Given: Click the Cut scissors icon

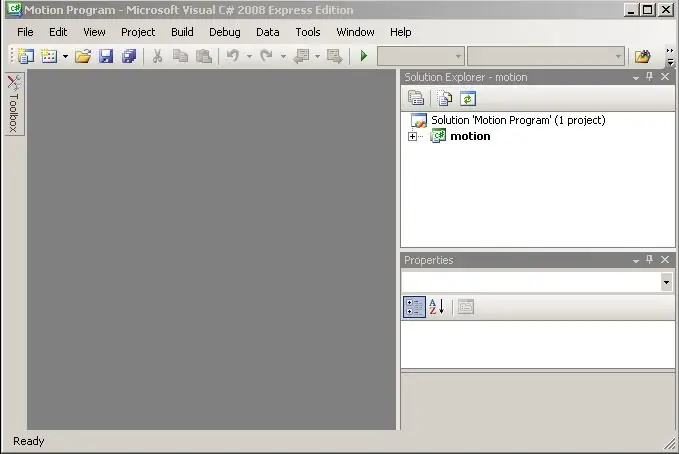Looking at the screenshot, I should [158, 56].
